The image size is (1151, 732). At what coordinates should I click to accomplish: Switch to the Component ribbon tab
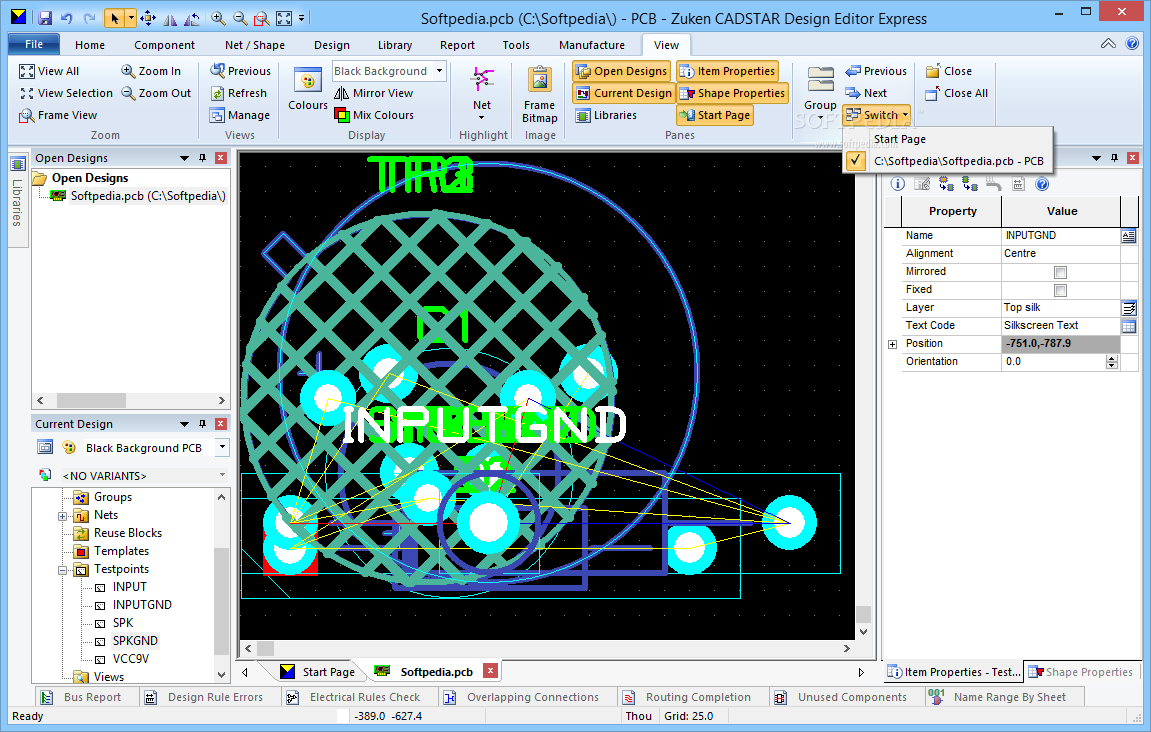tap(164, 45)
